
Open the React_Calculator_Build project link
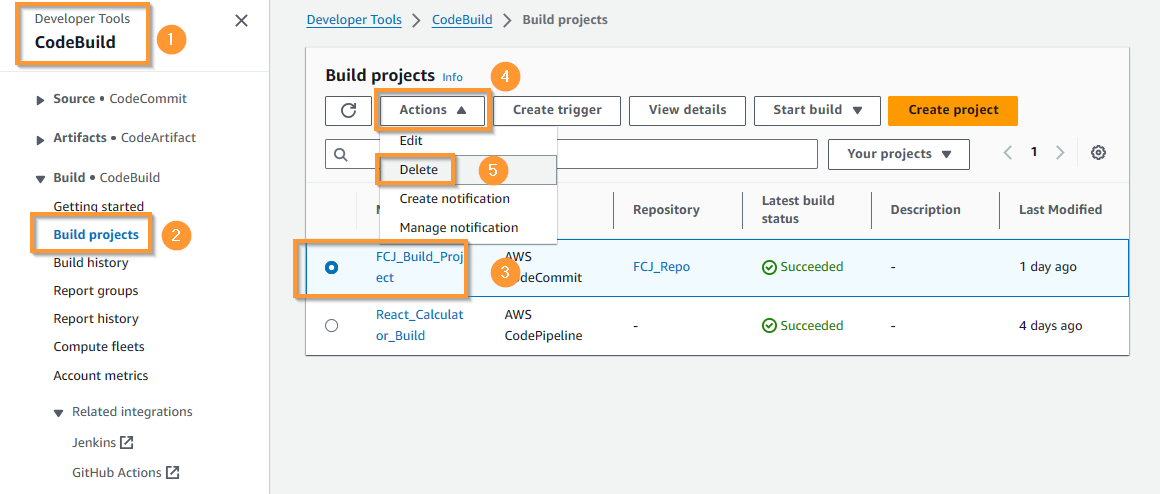(x=419, y=325)
